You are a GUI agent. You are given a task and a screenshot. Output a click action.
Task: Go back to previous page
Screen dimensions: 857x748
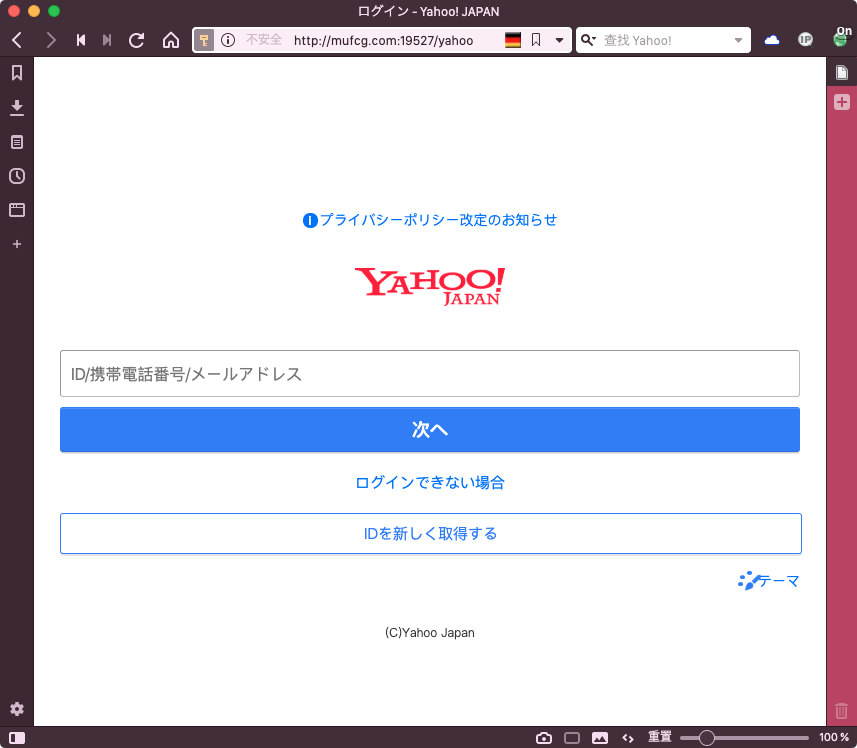tap(17, 40)
